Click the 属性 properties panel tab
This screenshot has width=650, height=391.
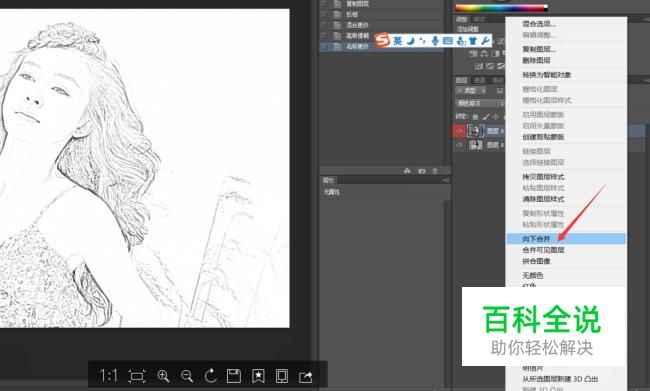pos(328,180)
